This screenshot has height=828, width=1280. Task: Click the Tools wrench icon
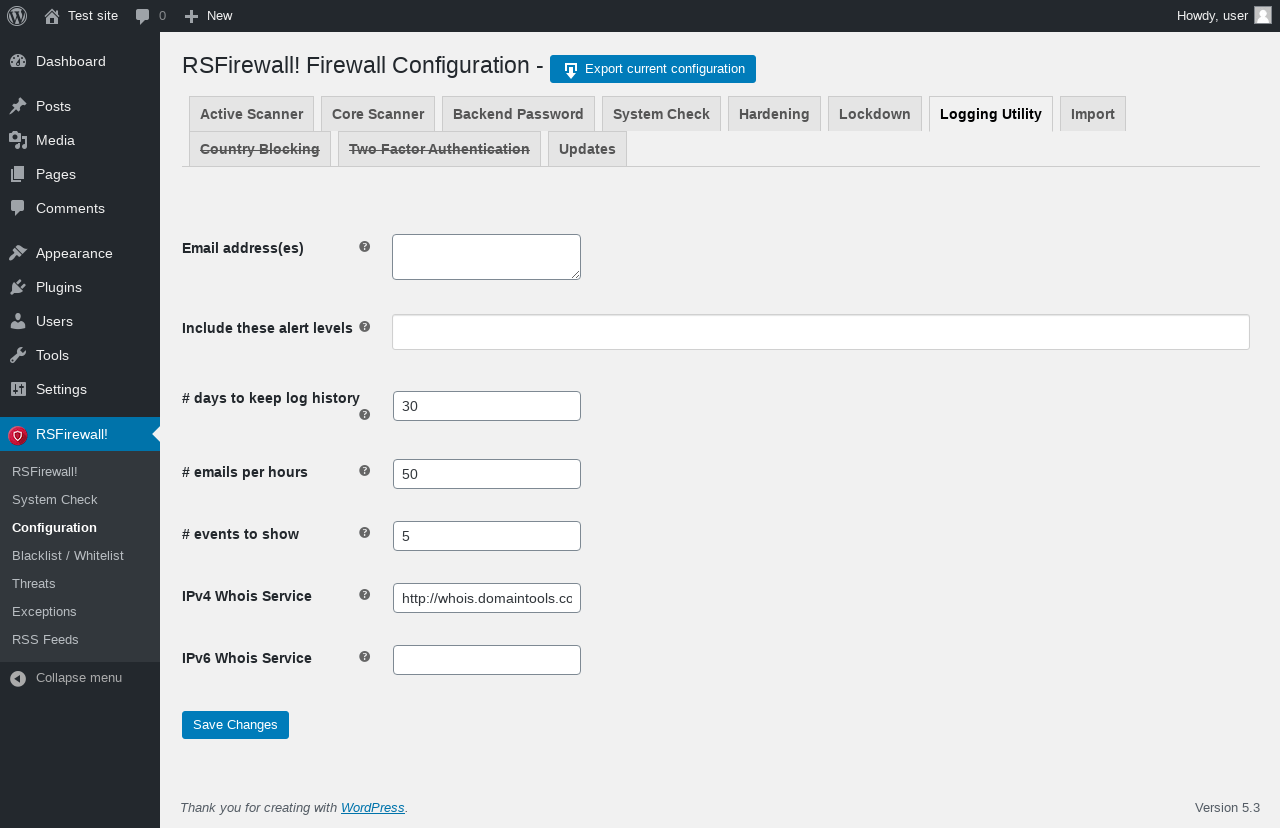(x=18, y=355)
